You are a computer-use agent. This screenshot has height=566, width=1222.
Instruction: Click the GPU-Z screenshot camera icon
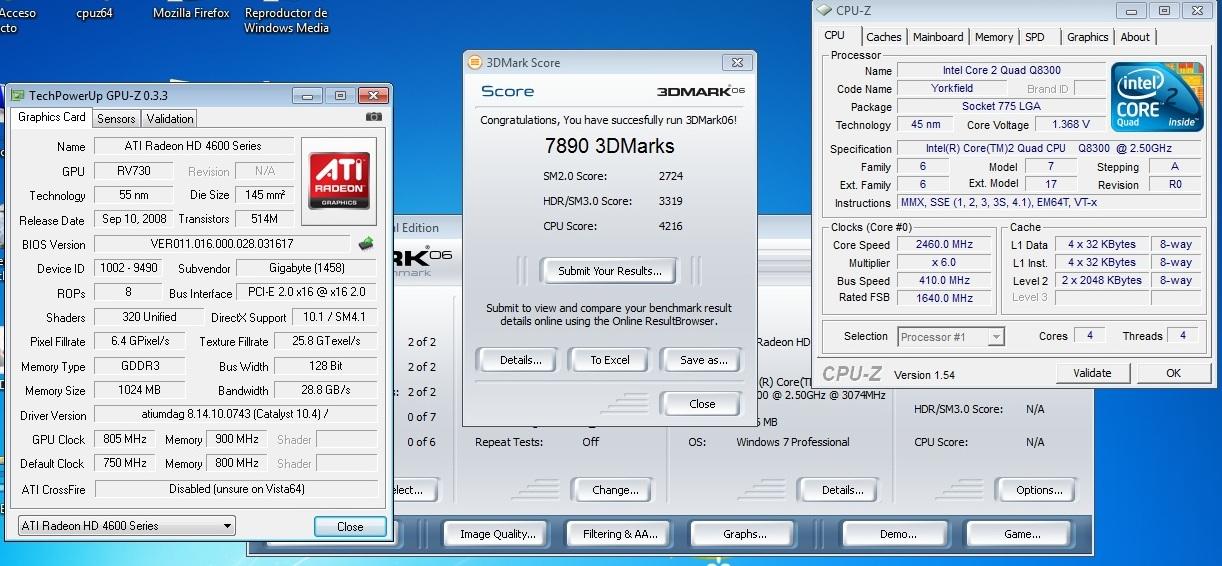click(373, 117)
